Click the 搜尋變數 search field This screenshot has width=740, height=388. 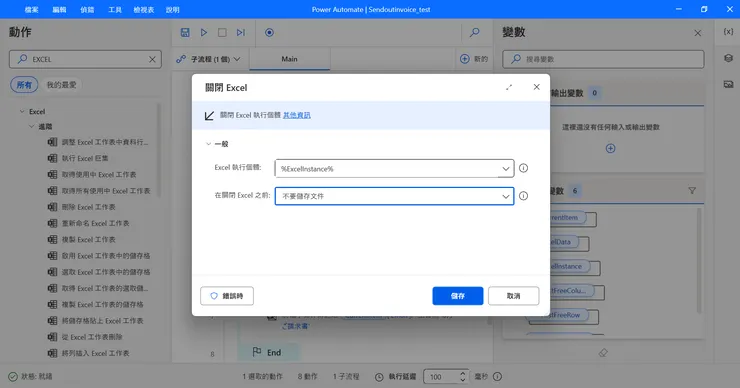pyautogui.click(x=603, y=59)
